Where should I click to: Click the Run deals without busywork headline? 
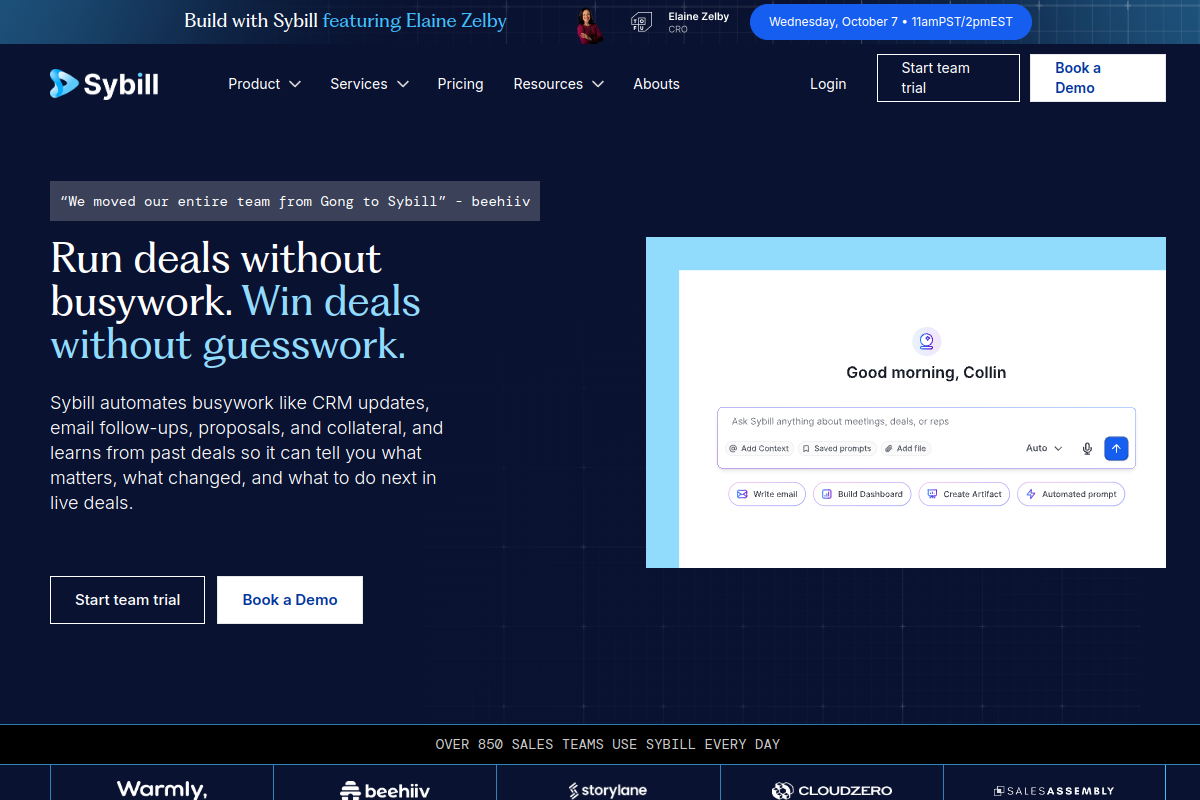(x=235, y=301)
